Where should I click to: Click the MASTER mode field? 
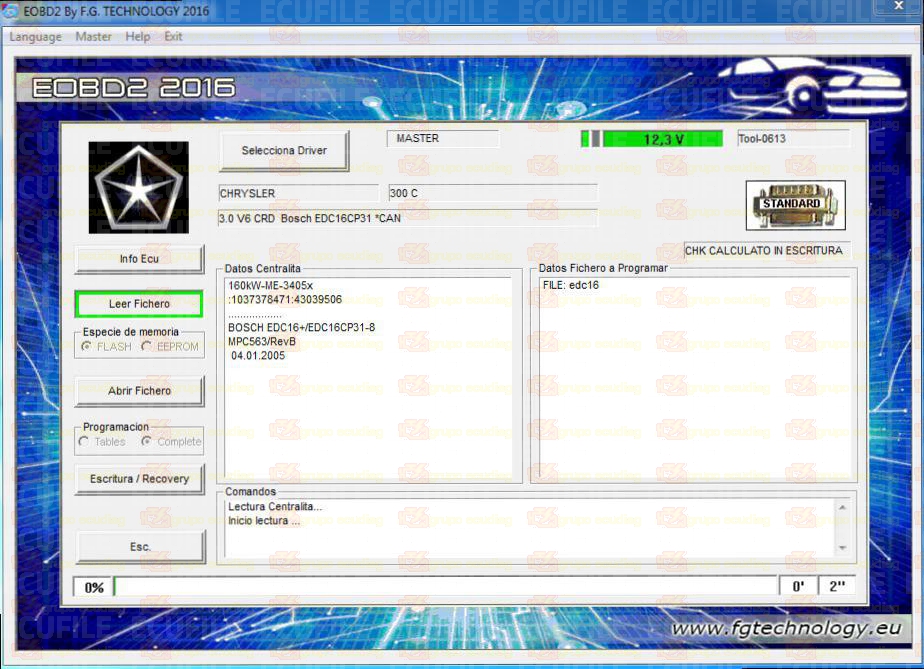443,139
